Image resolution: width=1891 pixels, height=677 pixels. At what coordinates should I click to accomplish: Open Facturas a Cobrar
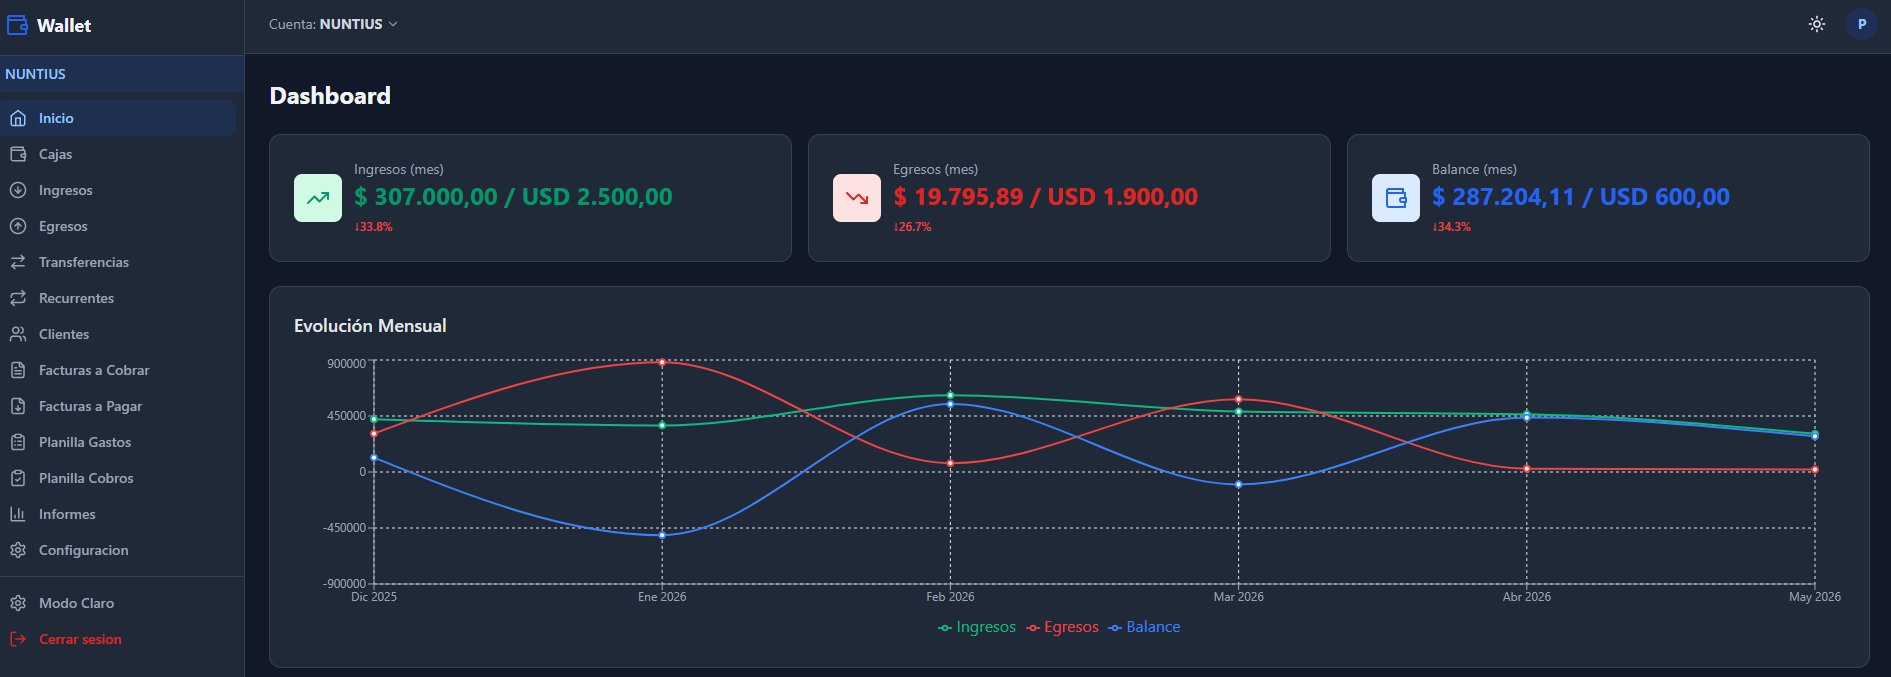pos(118,370)
